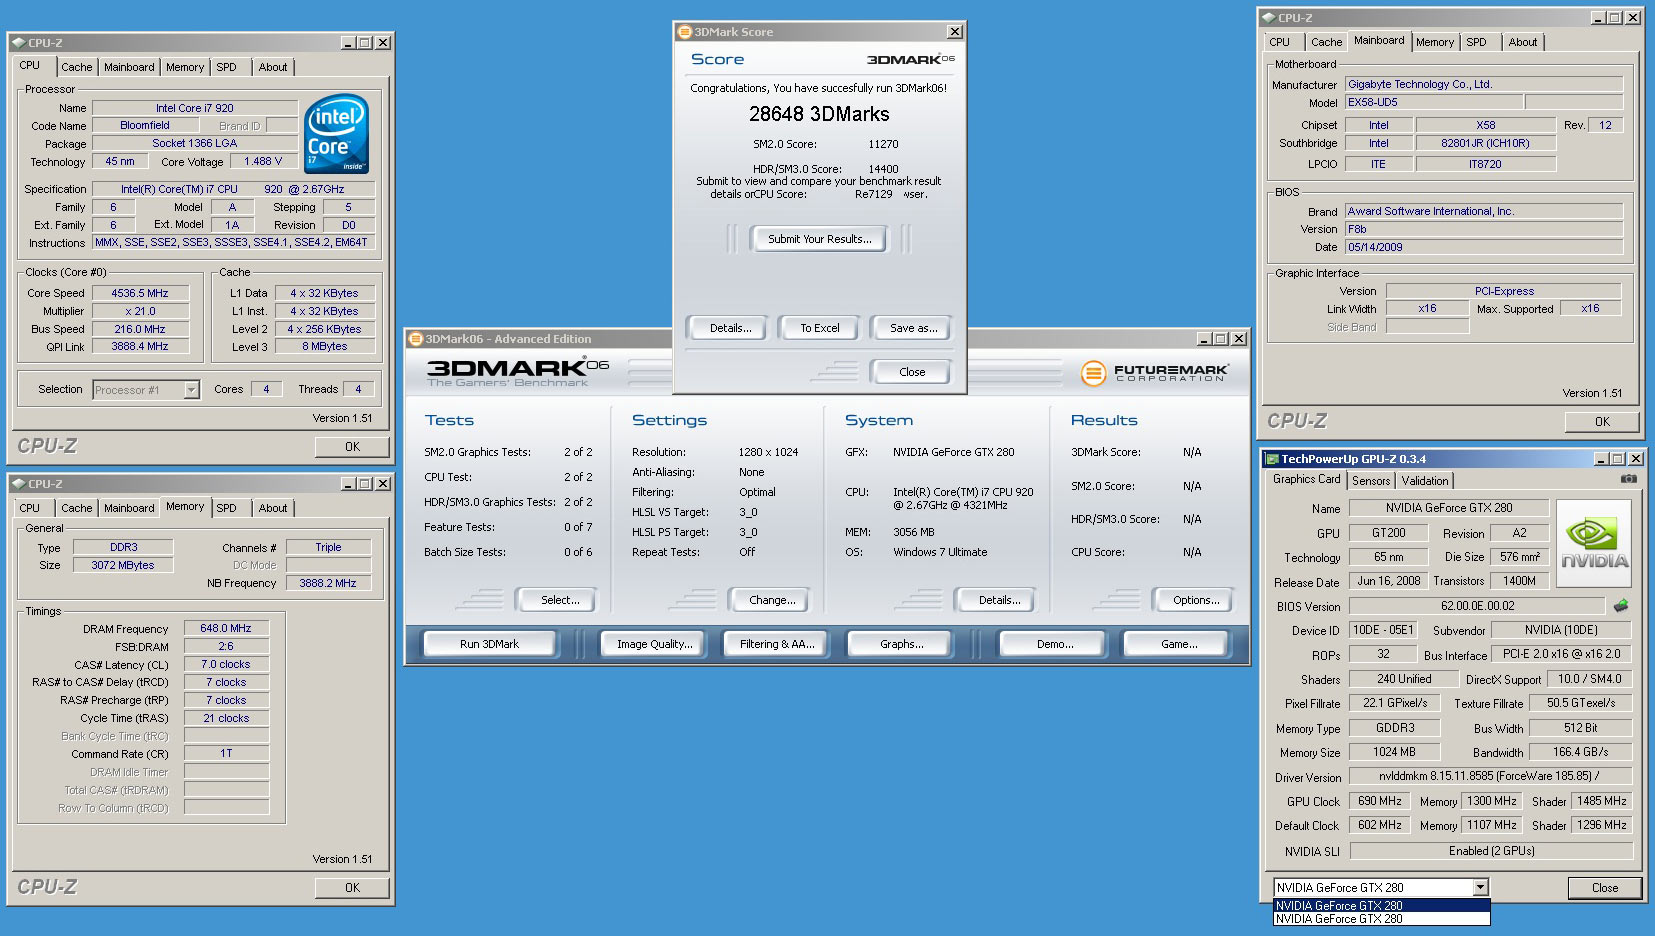Switch to Sensors tab in GPU-Z
The width and height of the screenshot is (1655, 936).
[1371, 481]
